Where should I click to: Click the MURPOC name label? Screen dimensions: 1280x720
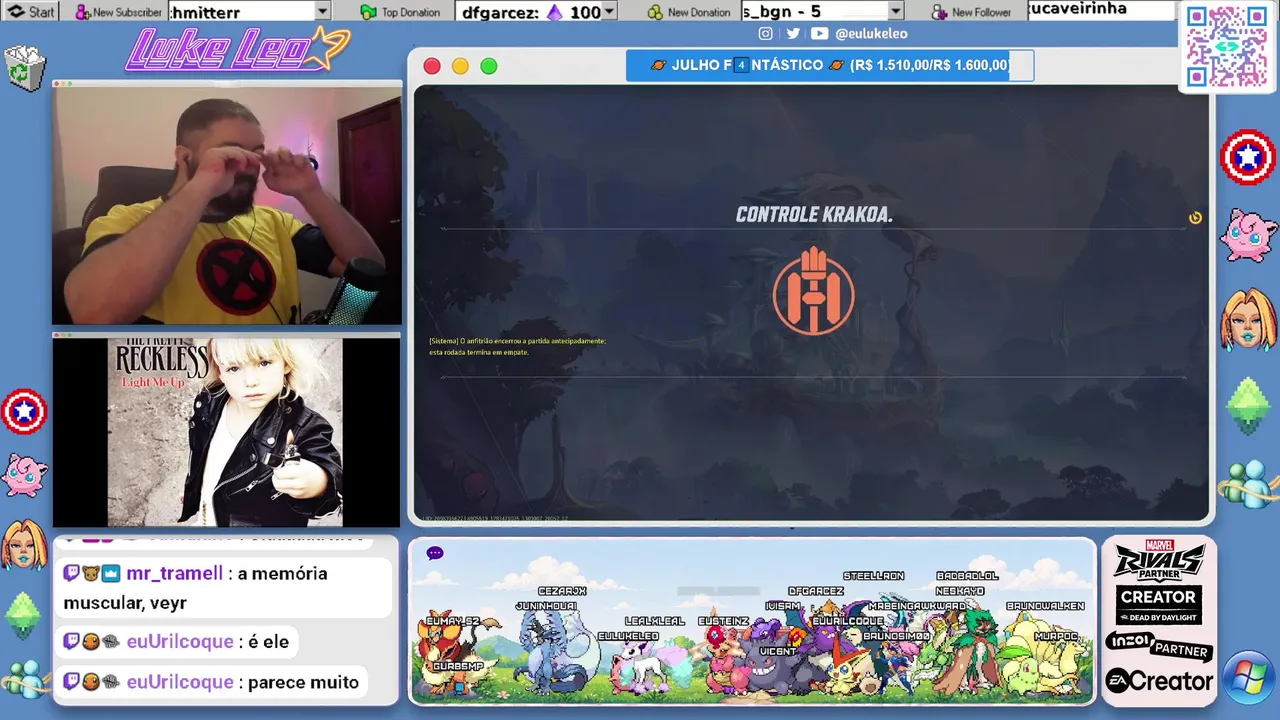[1057, 636]
